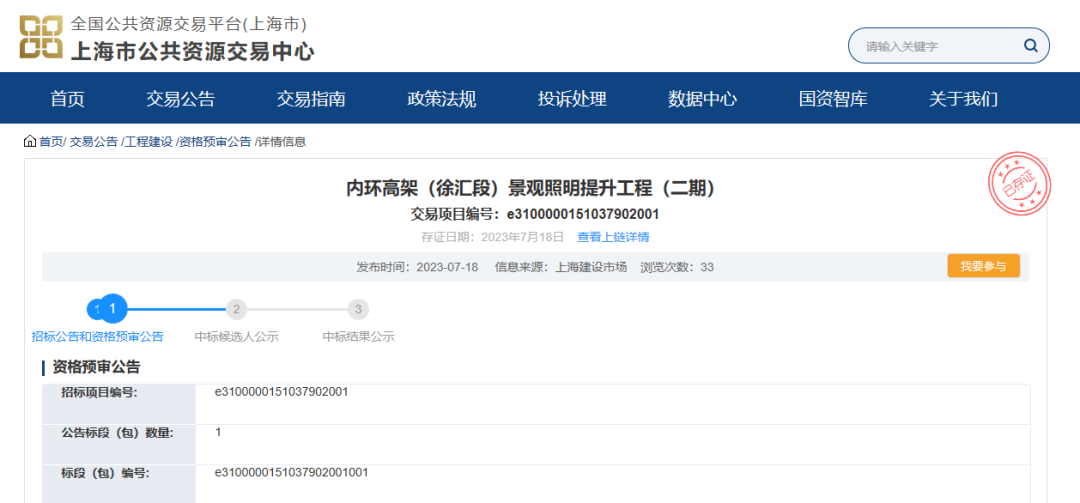Click table value e3100000151037902001
Image resolution: width=1080 pixels, height=503 pixels.
[282, 392]
